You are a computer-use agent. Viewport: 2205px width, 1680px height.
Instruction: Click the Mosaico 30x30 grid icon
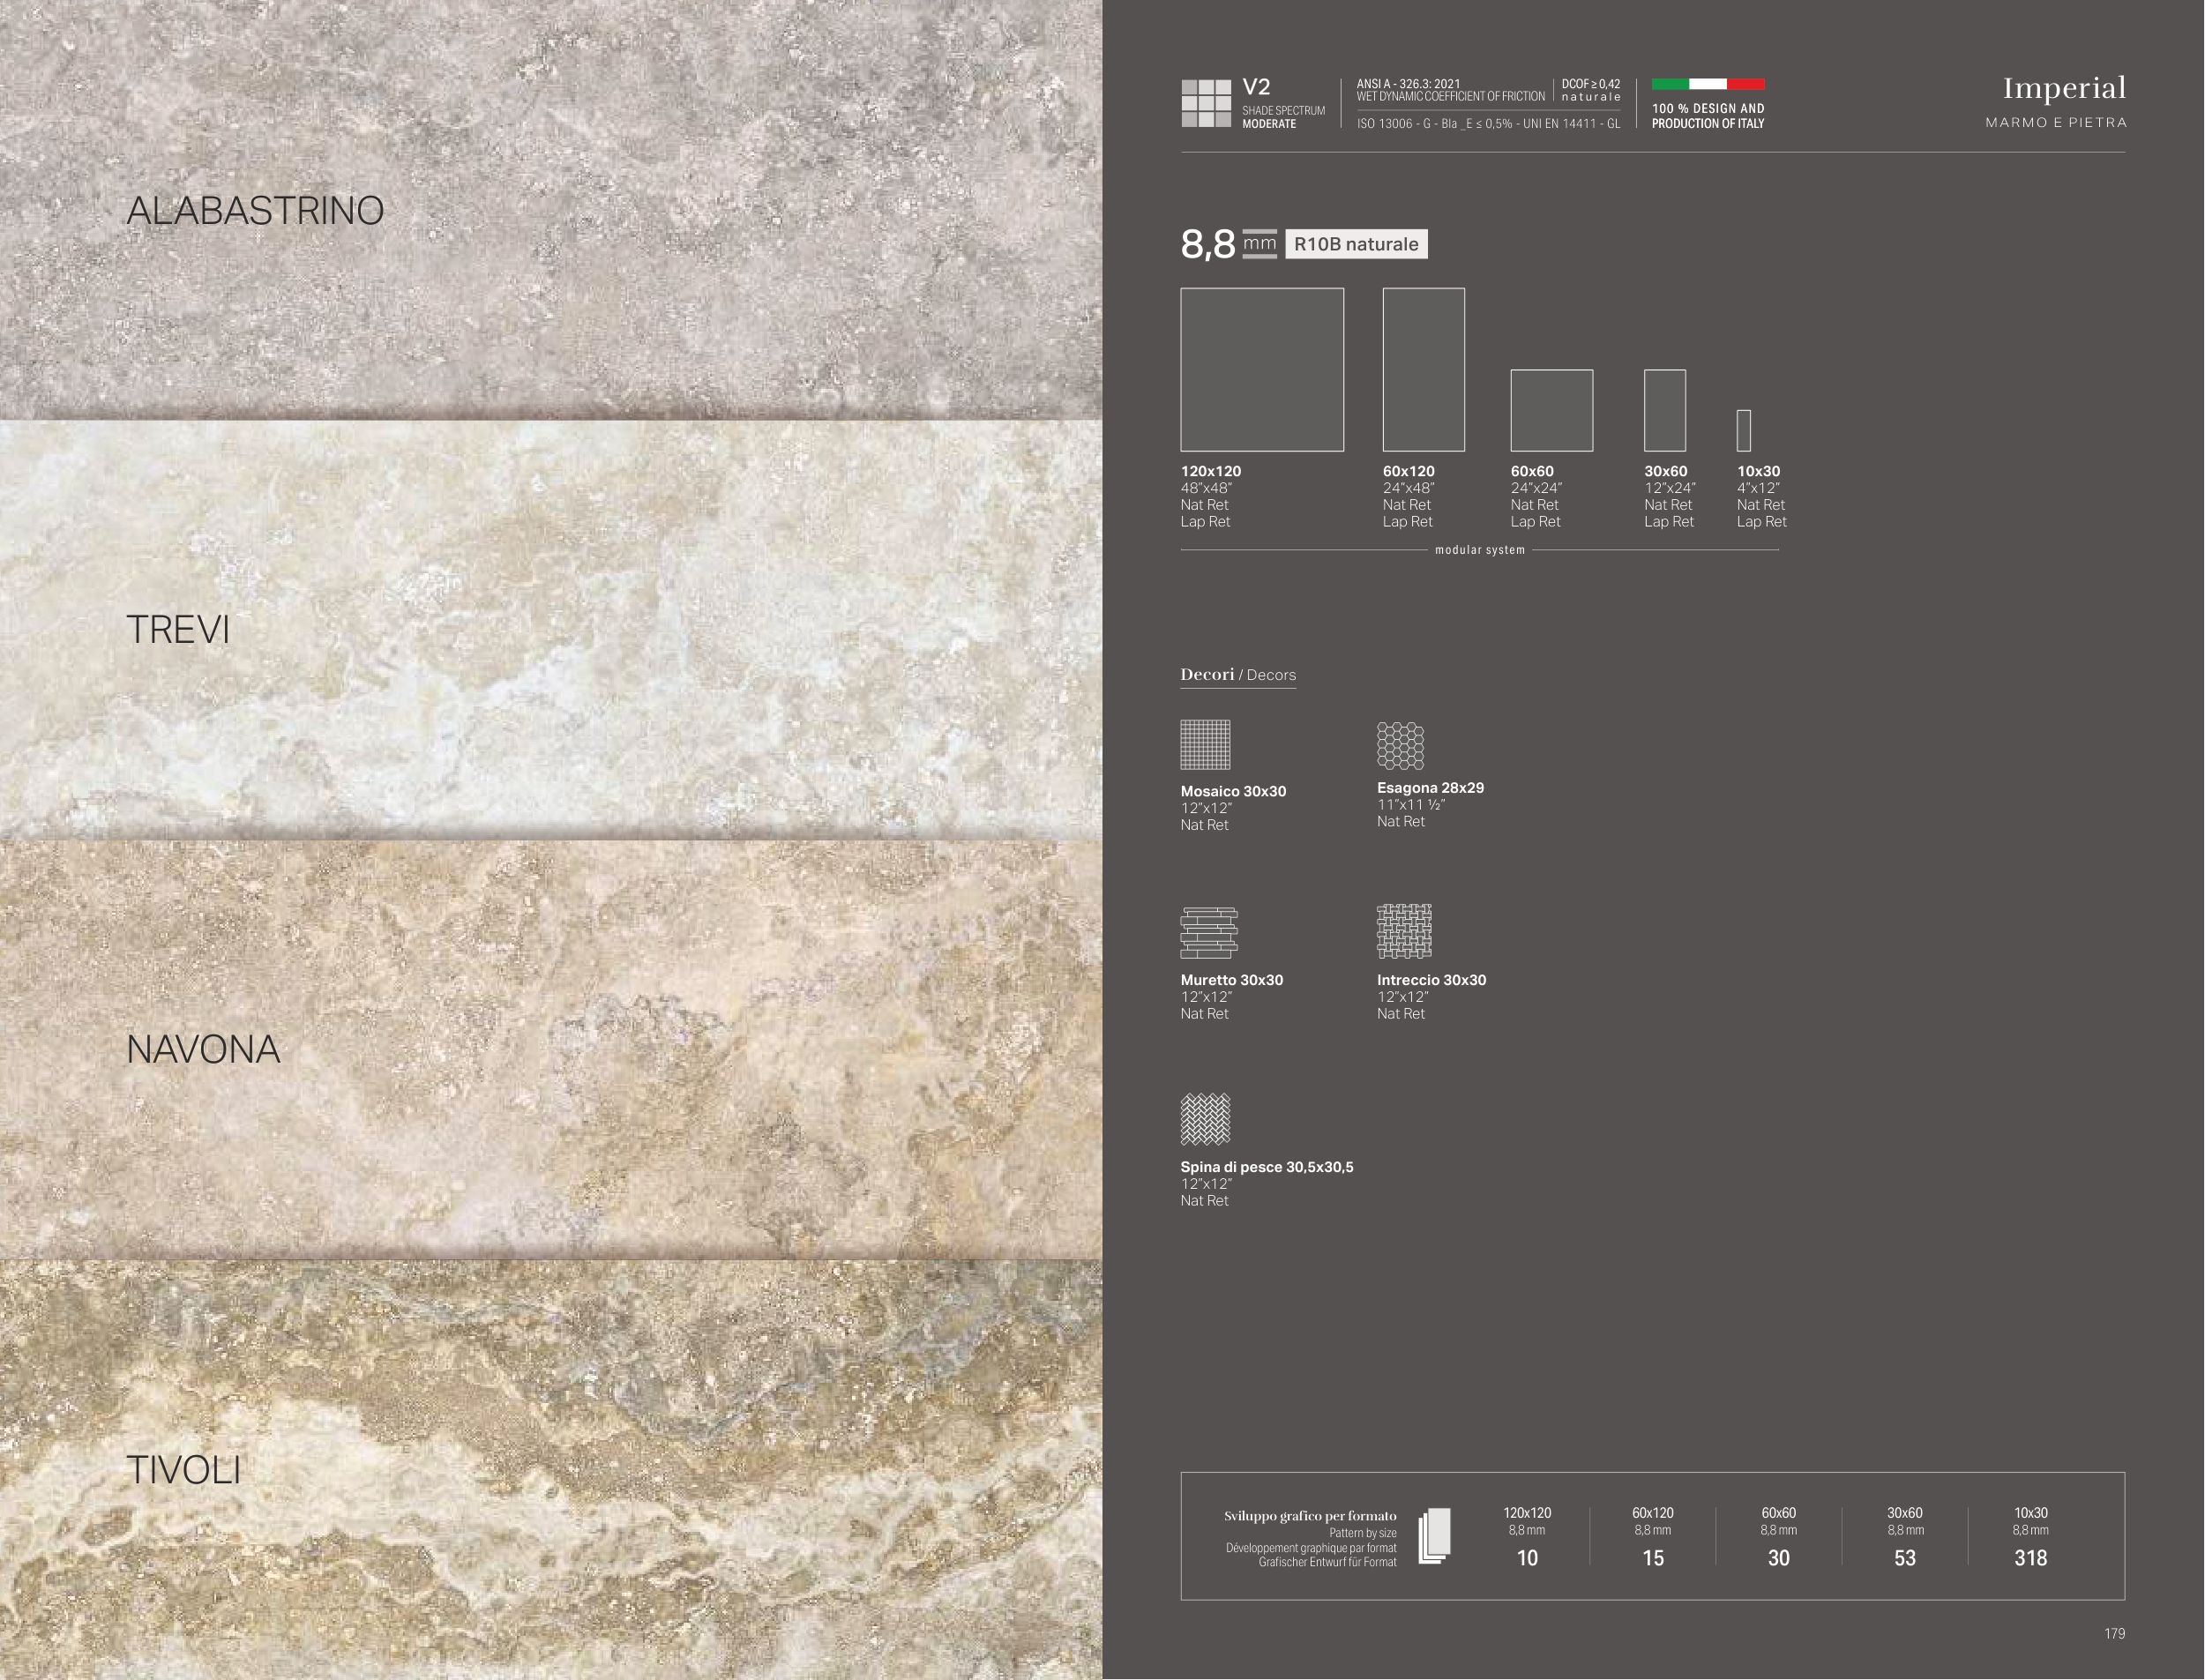(1205, 744)
